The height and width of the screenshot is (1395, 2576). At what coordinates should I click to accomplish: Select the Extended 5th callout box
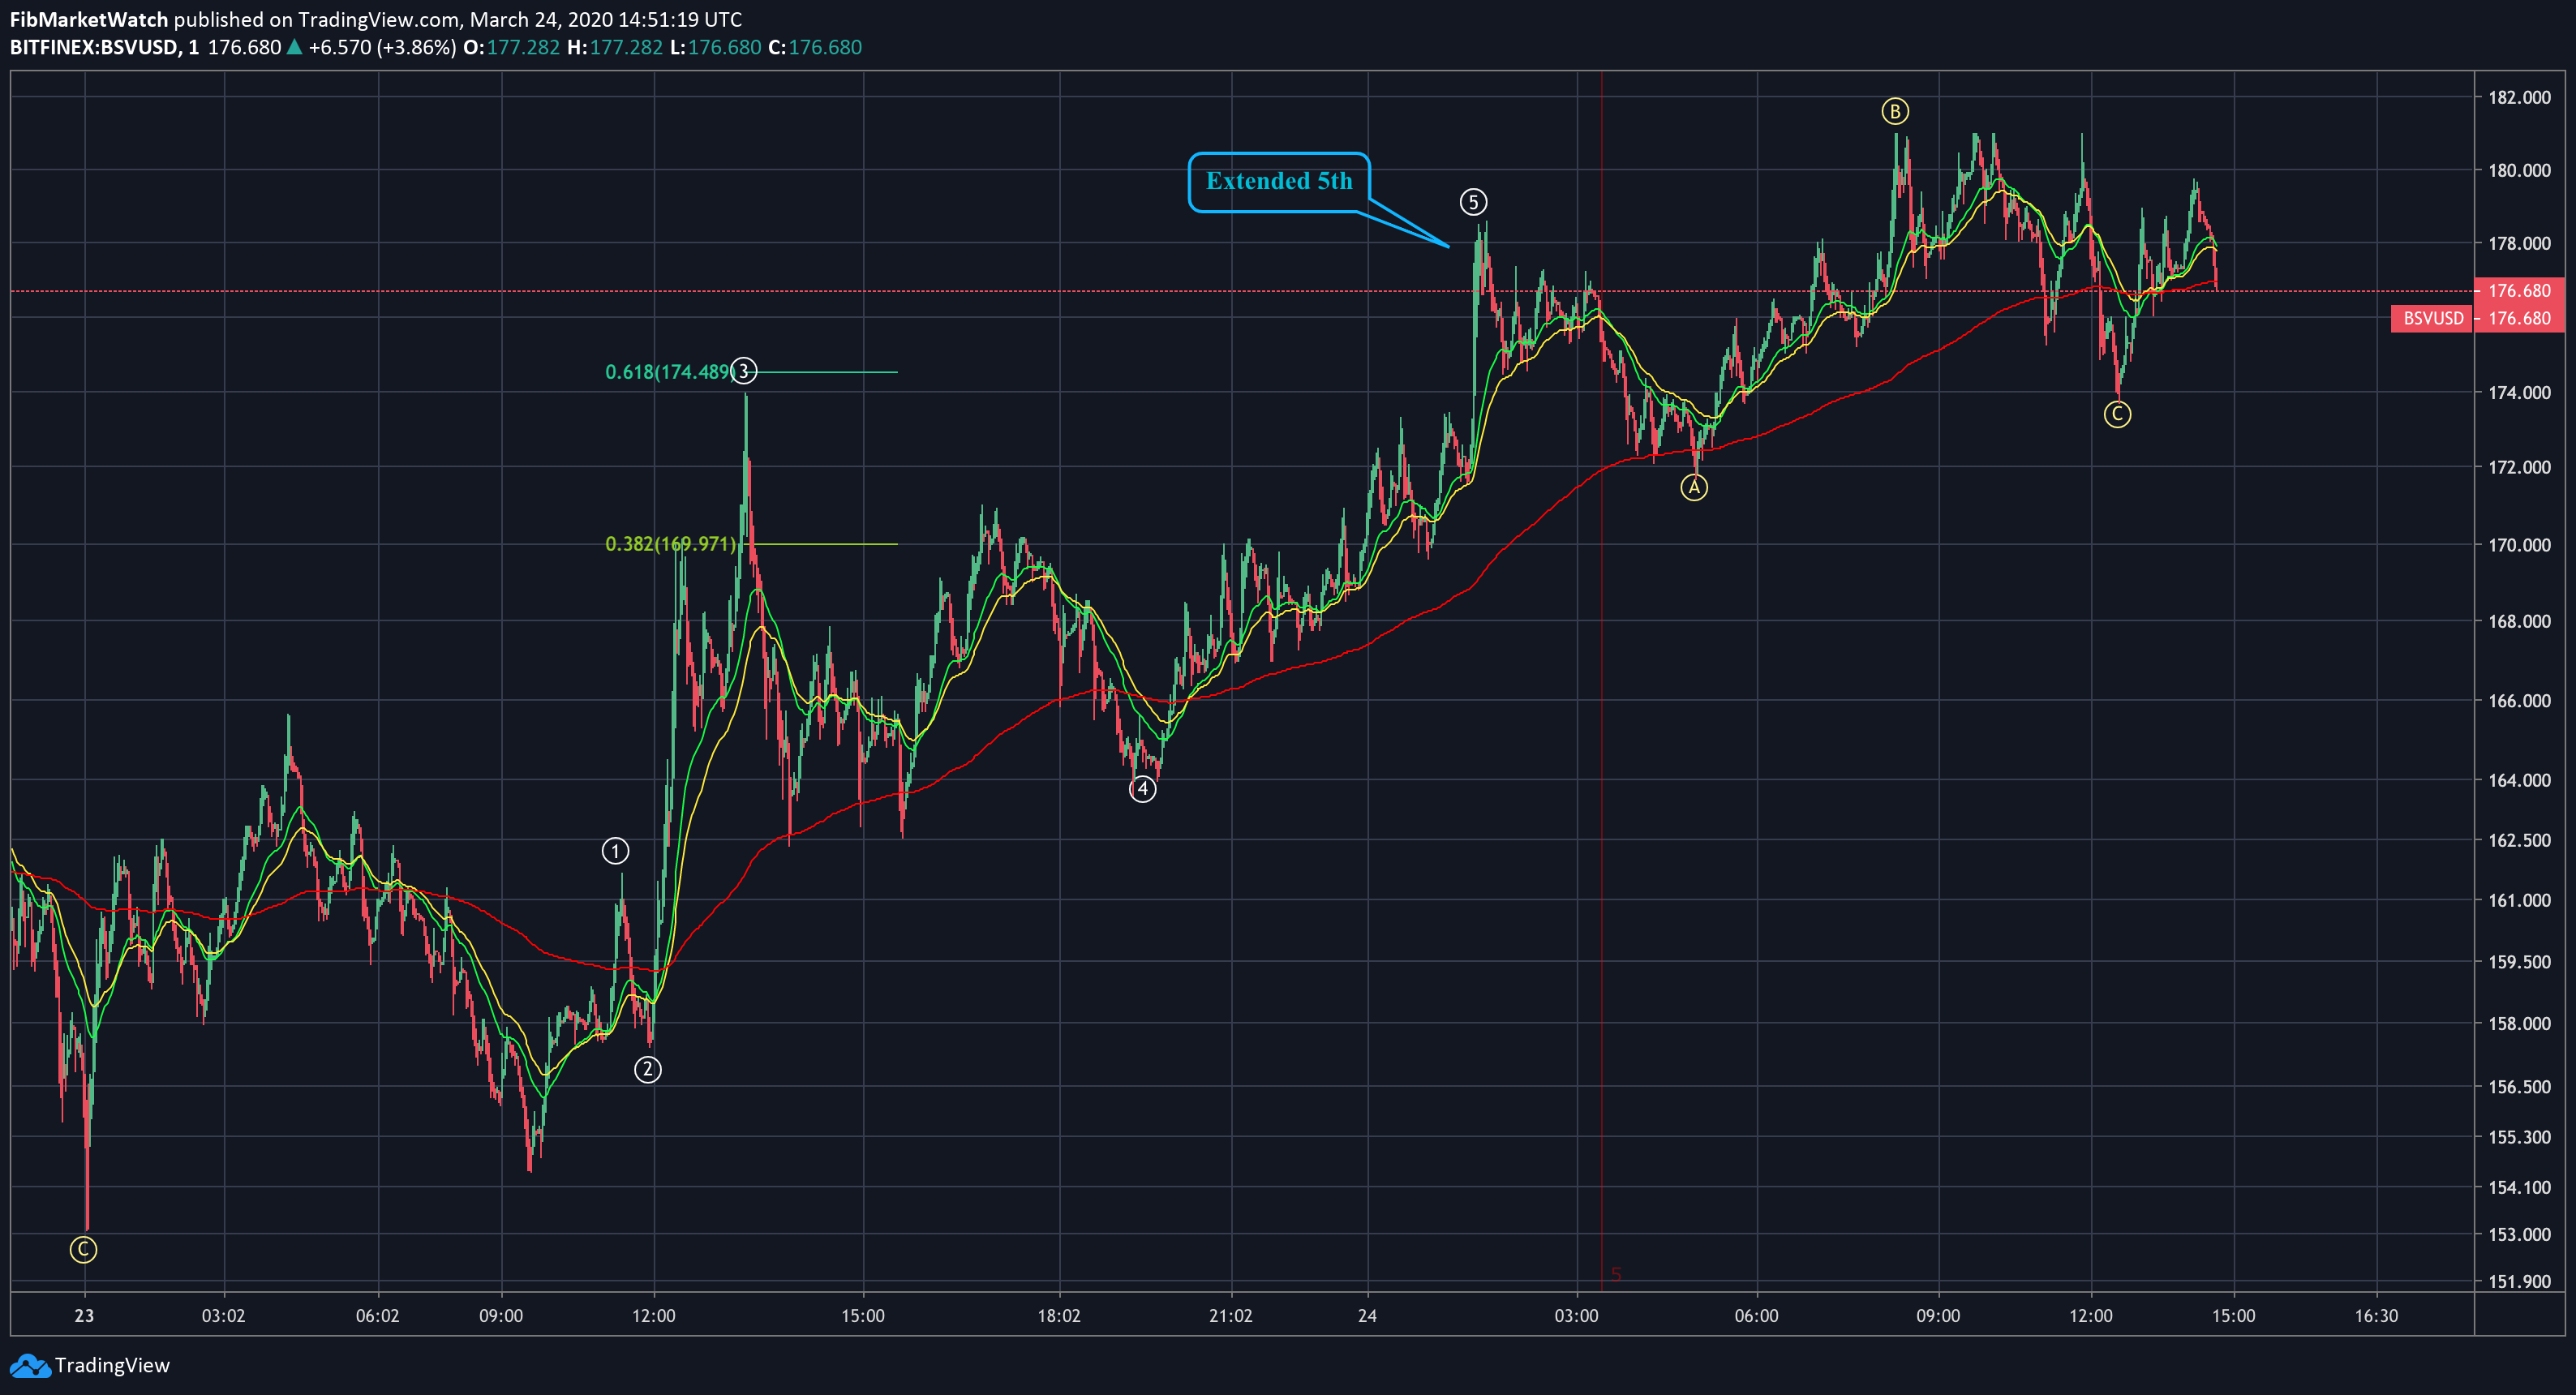pos(1279,182)
